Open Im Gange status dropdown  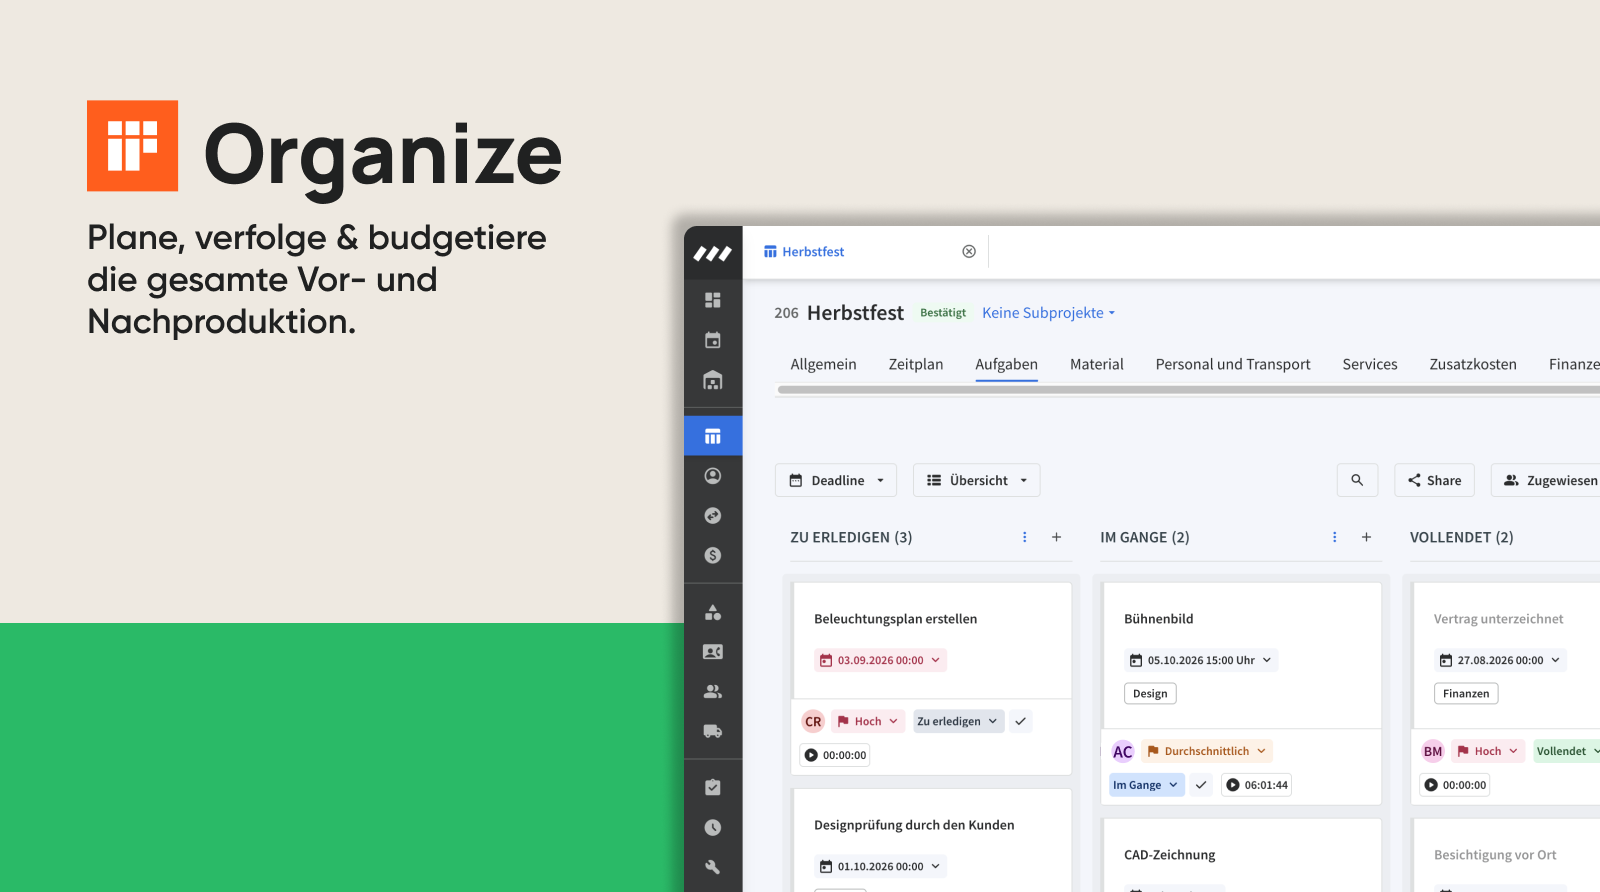1146,785
